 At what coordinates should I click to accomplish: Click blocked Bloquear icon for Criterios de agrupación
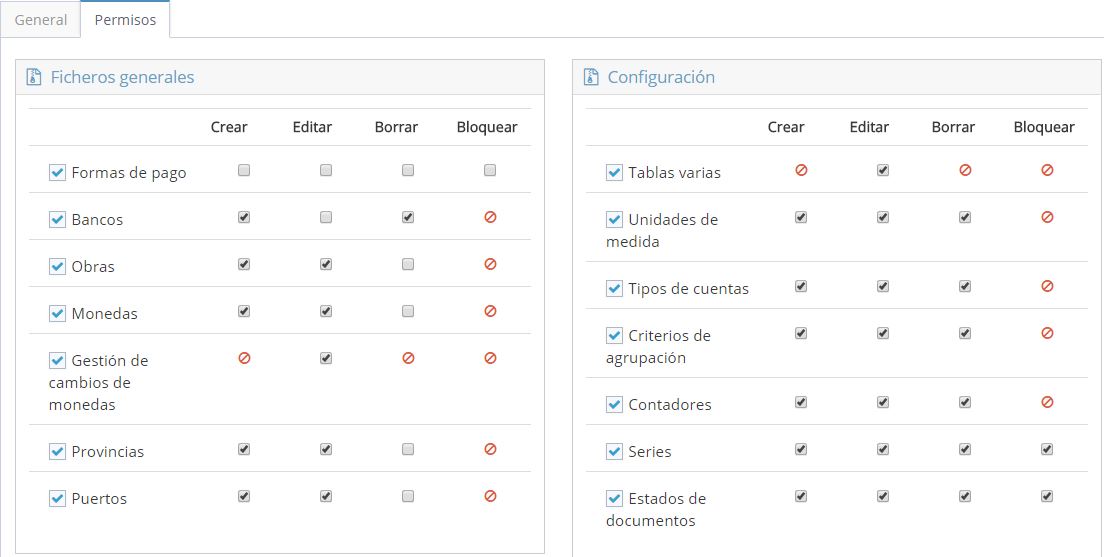pyautogui.click(x=1047, y=333)
